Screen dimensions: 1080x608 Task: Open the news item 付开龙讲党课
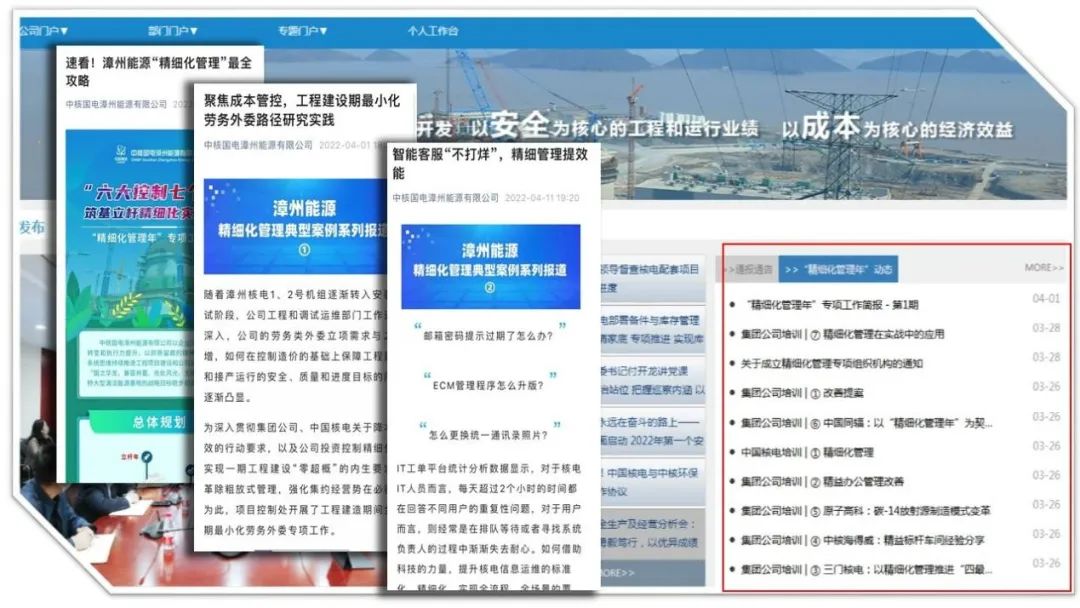652,380
